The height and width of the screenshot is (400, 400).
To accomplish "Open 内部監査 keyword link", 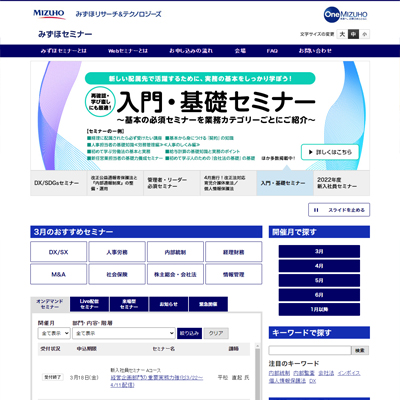I will 304,373.
